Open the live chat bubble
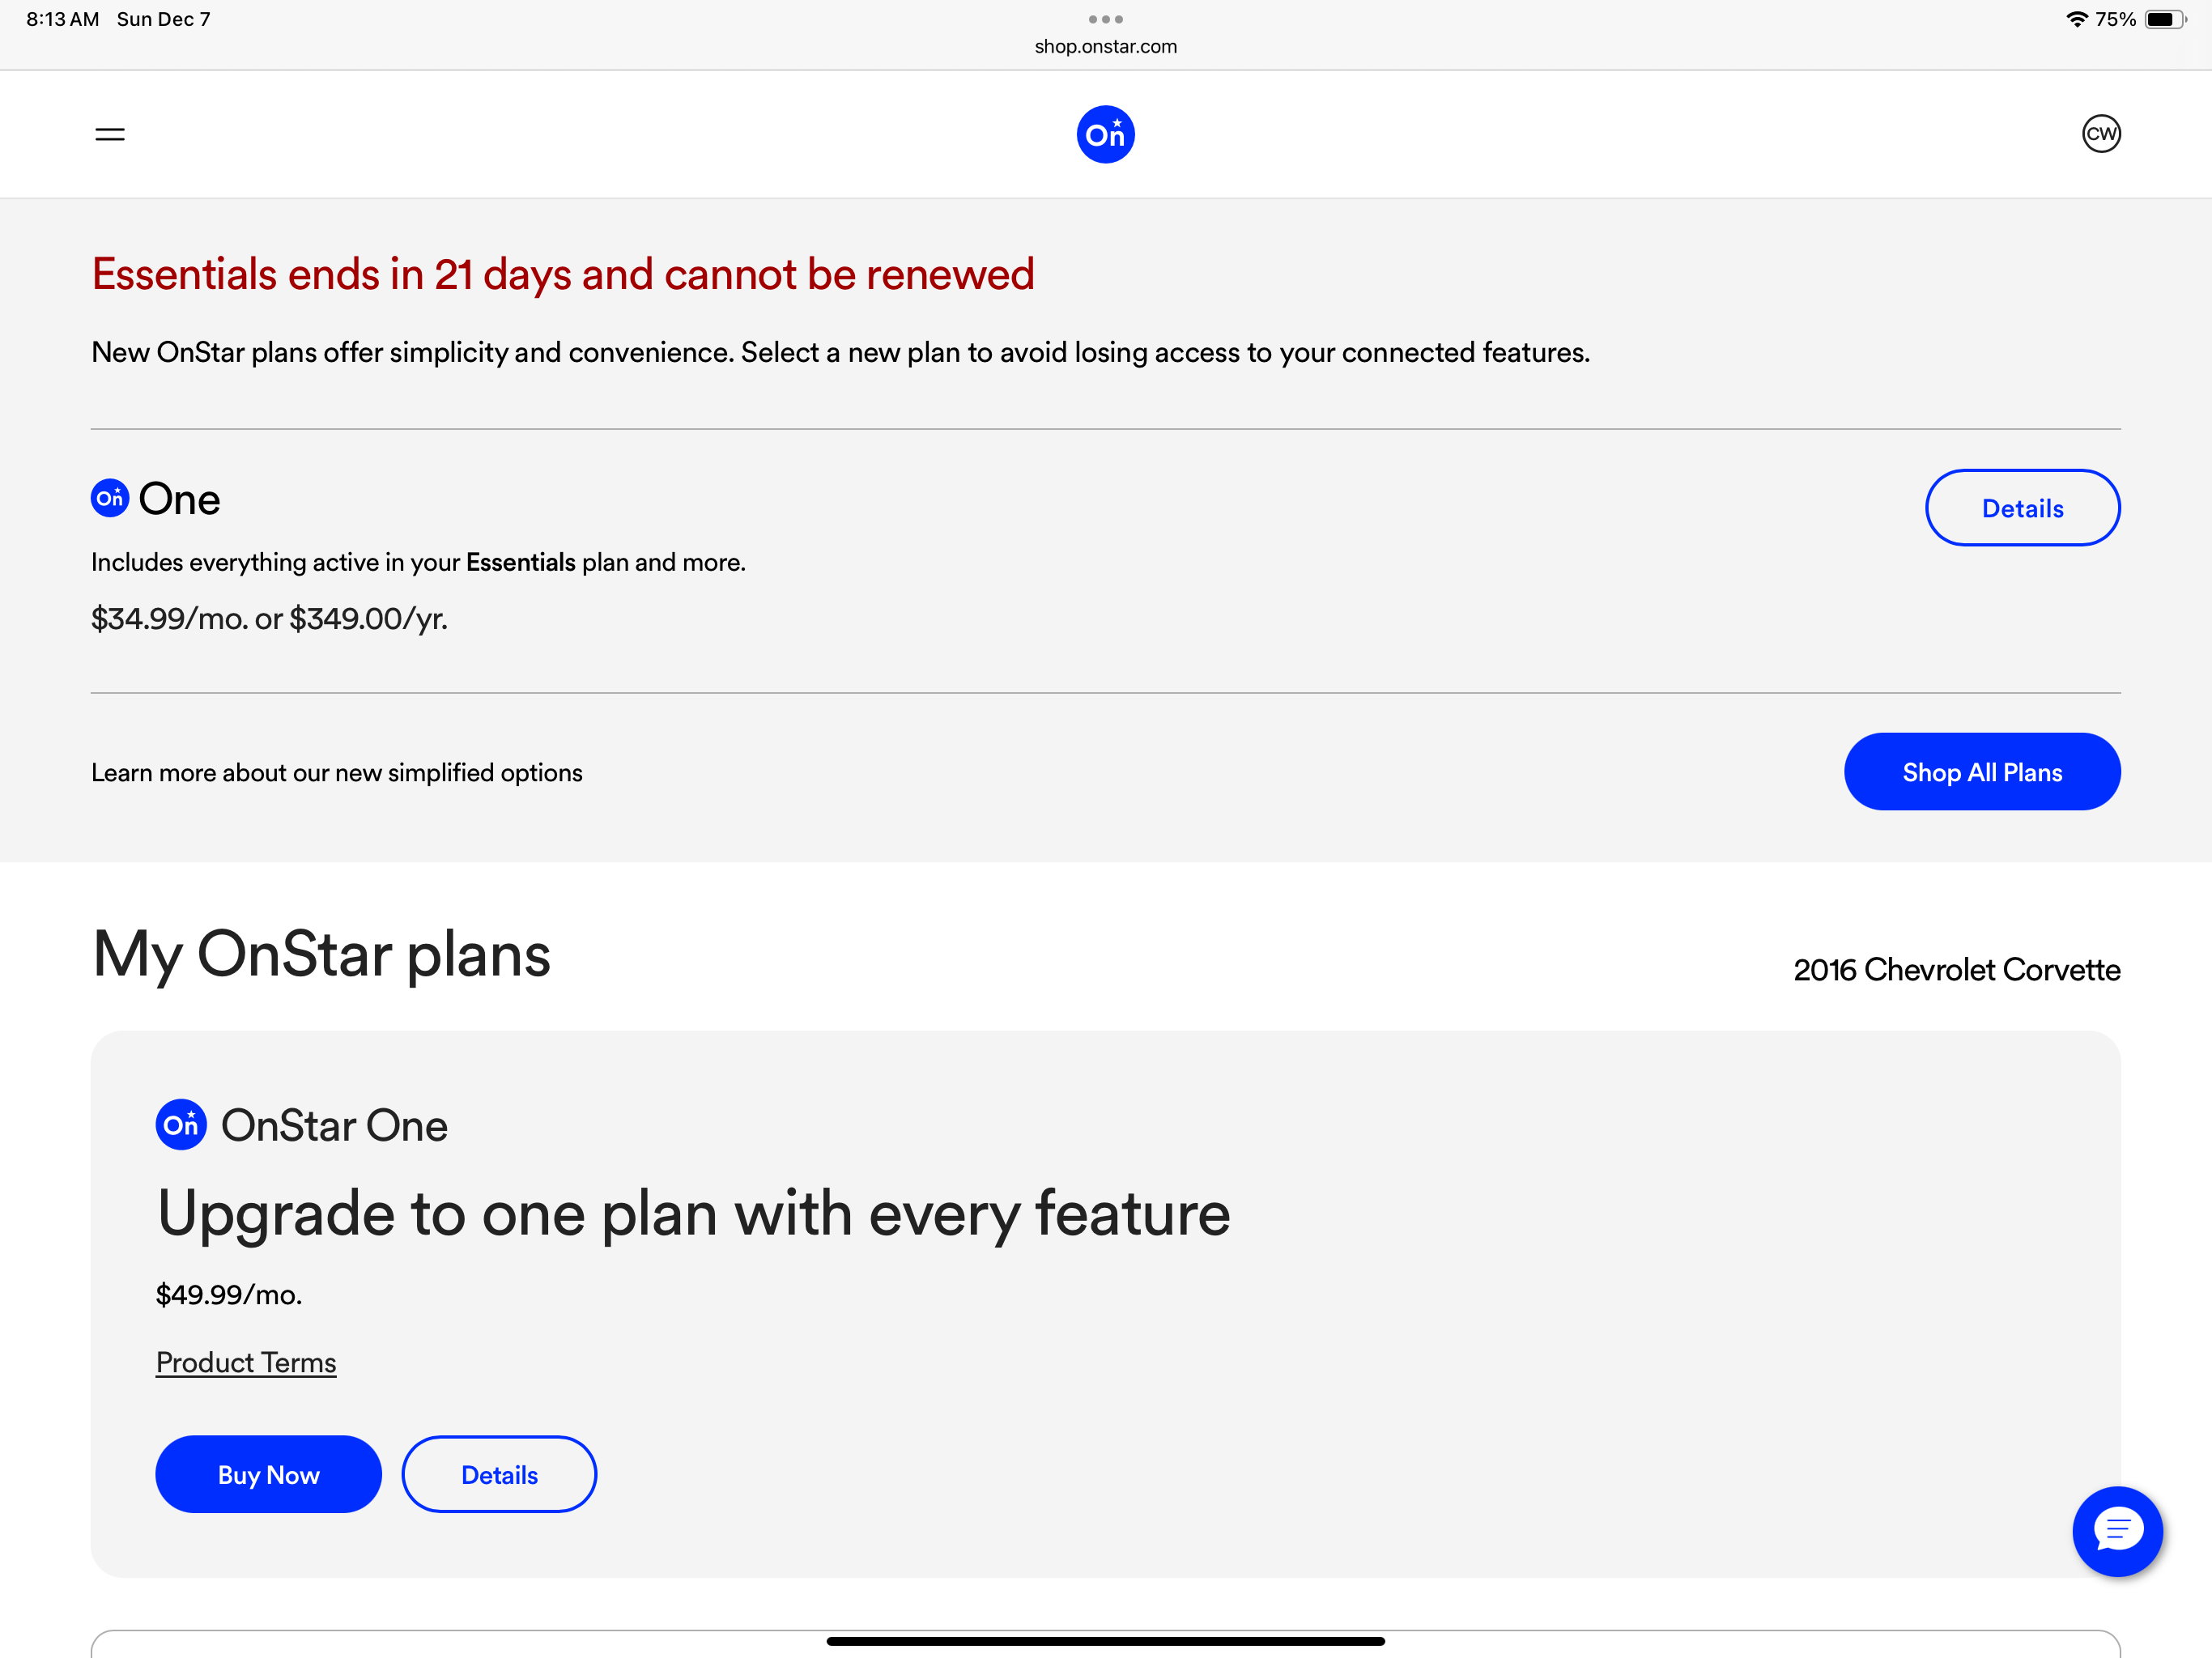Image resolution: width=2212 pixels, height=1658 pixels. [x=2117, y=1531]
